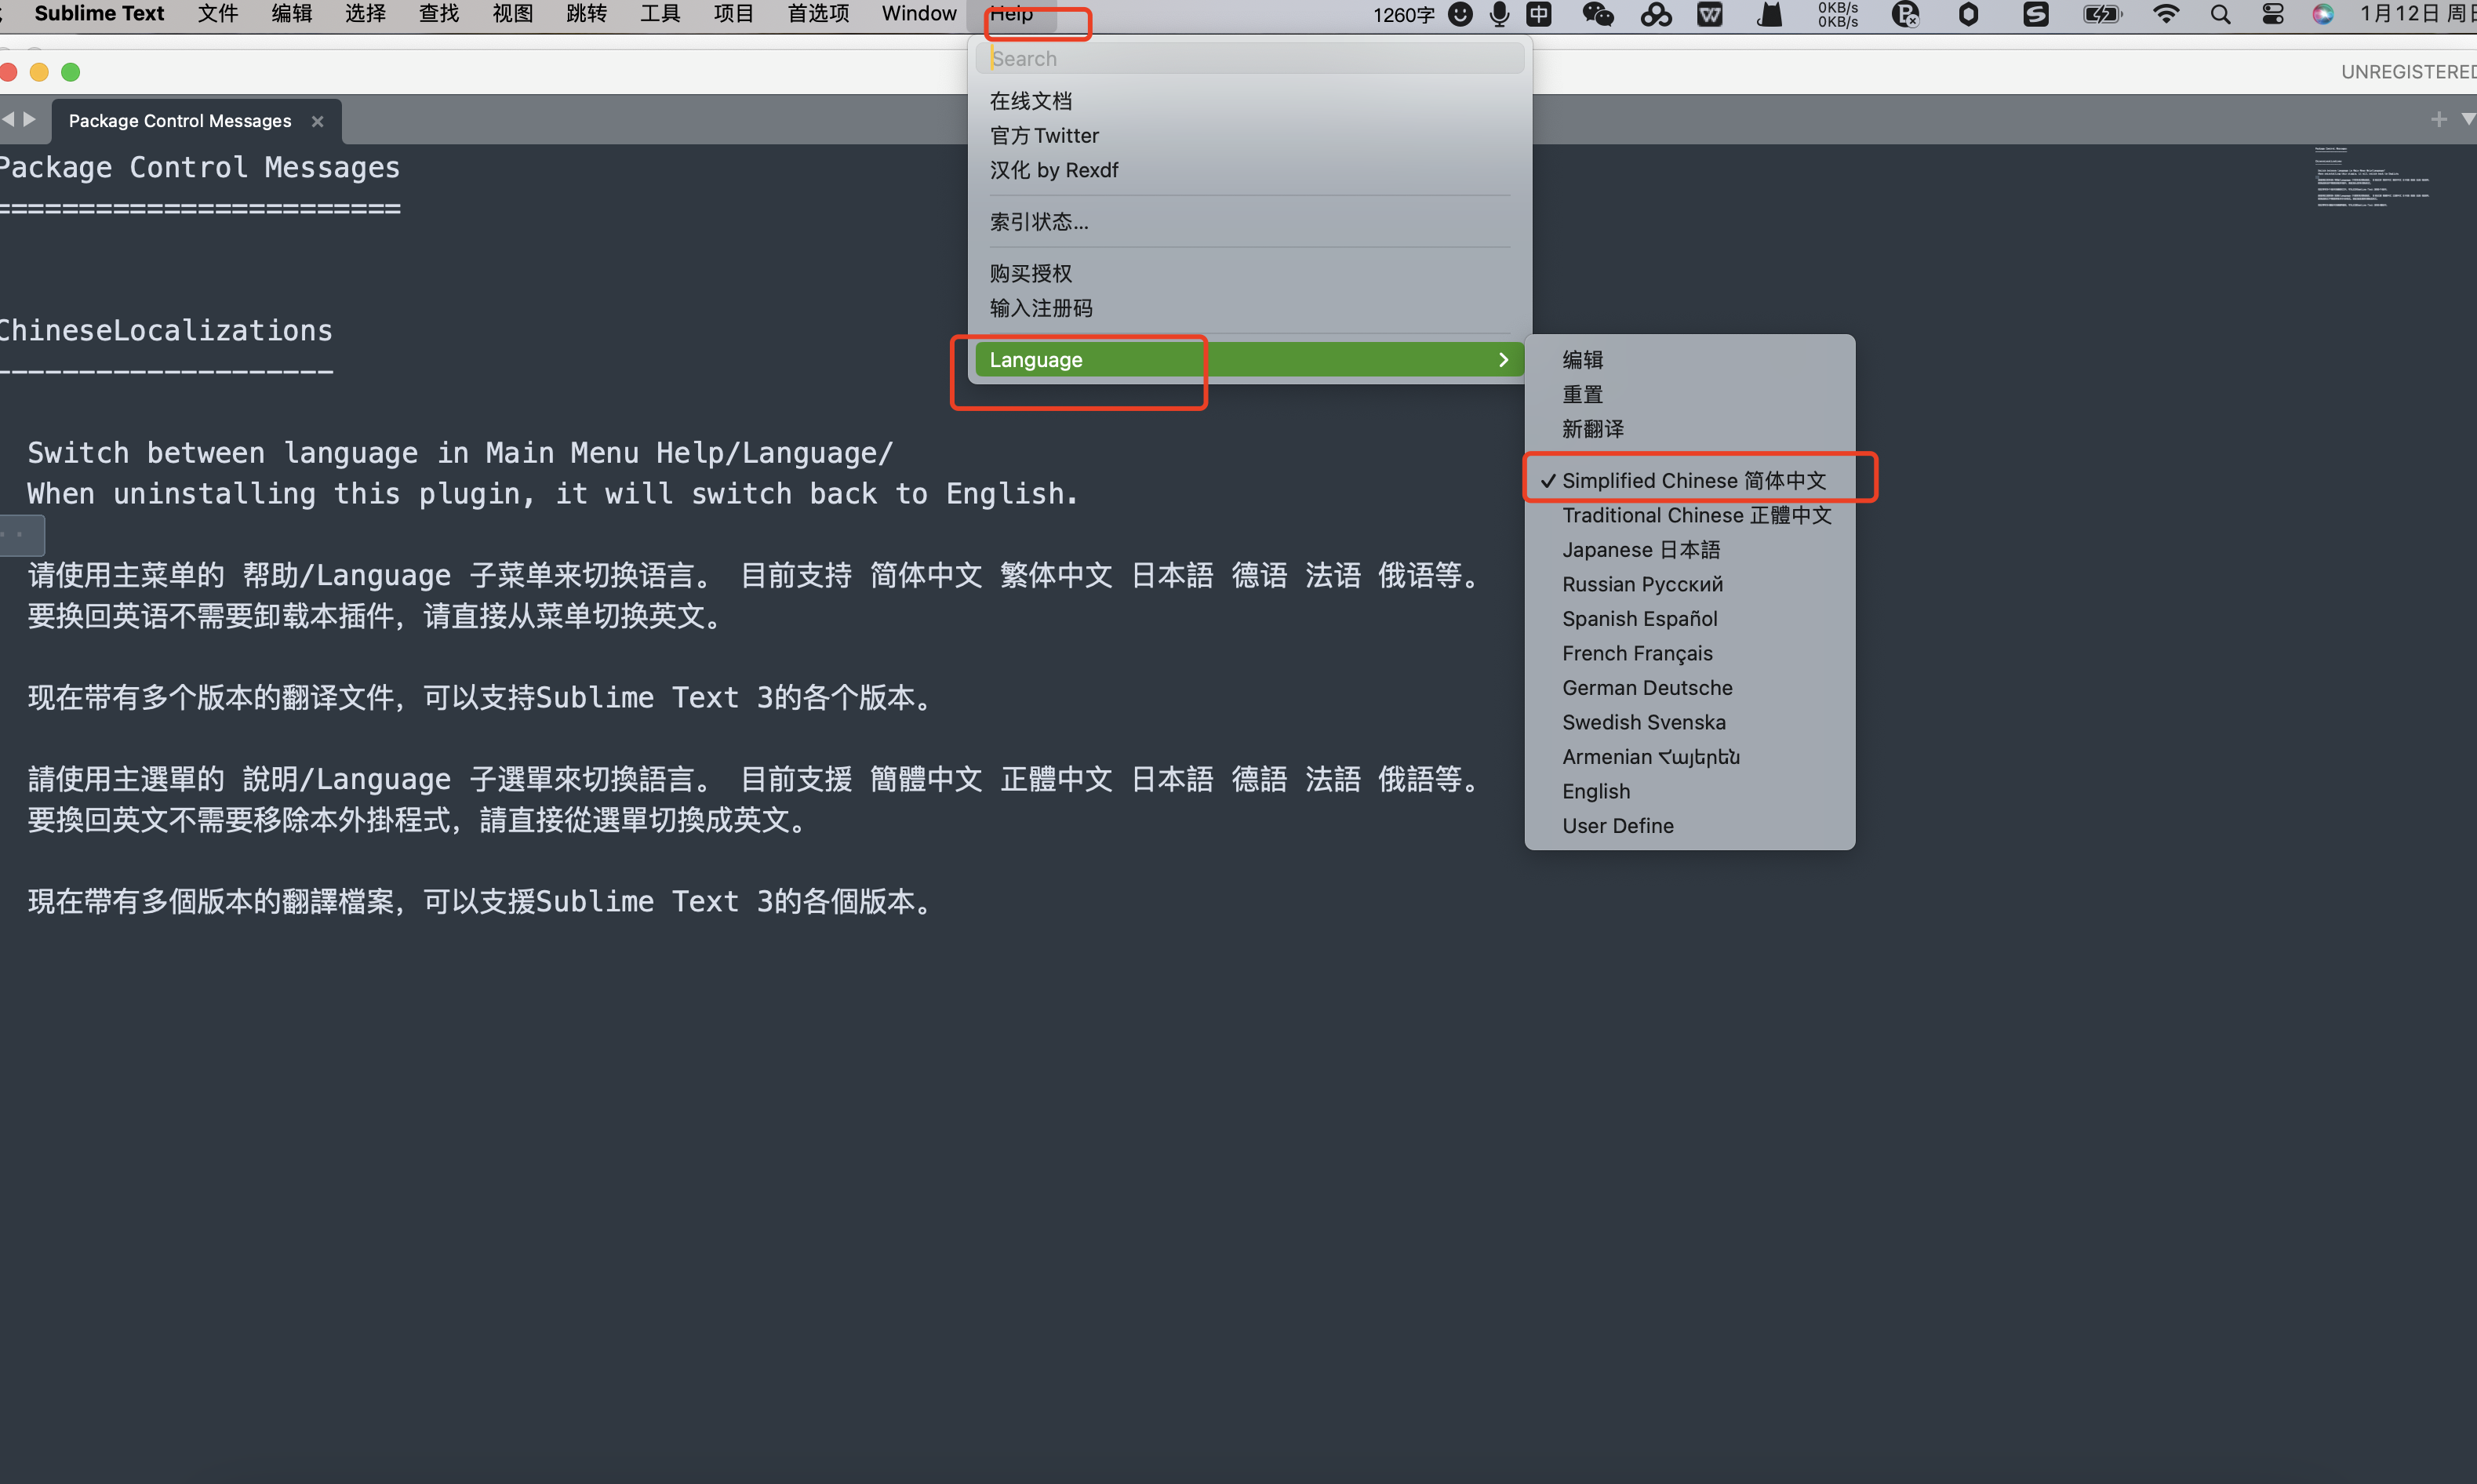Click the new tab plus icon

(x=2438, y=119)
